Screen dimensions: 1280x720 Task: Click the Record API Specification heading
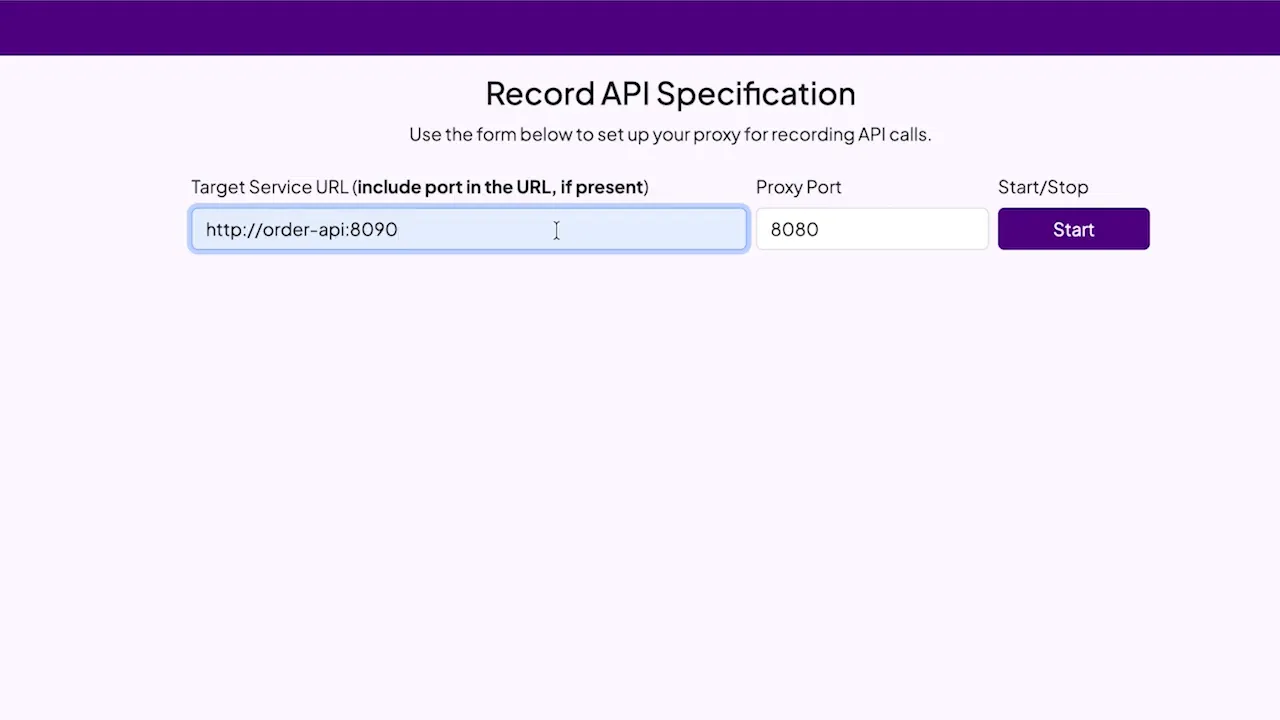pos(670,93)
